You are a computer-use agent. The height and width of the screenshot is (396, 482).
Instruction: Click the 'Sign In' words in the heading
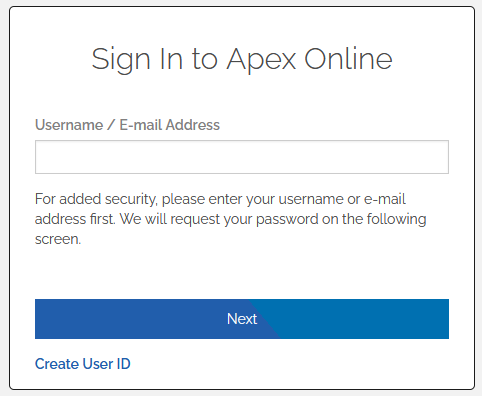[x=137, y=59]
